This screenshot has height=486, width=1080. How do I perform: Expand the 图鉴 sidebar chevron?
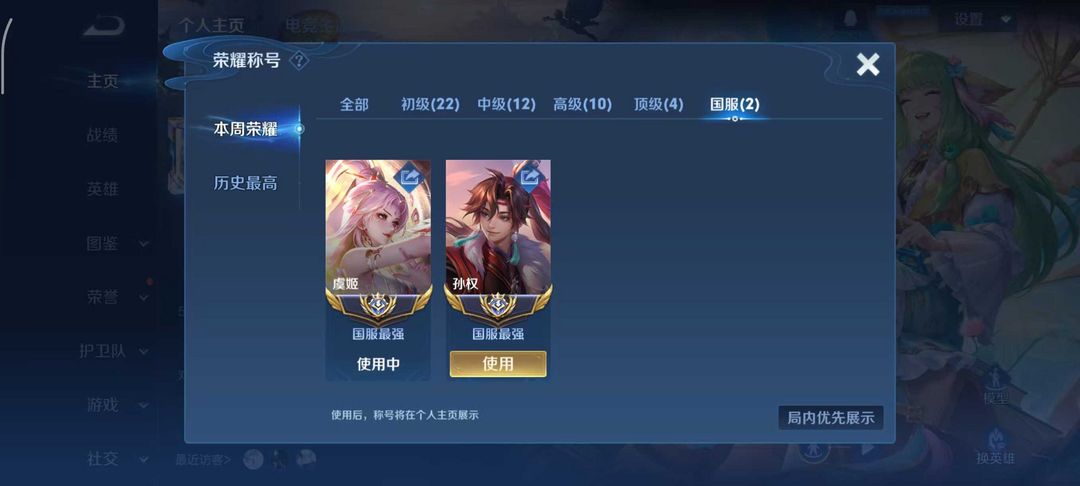[x=144, y=244]
